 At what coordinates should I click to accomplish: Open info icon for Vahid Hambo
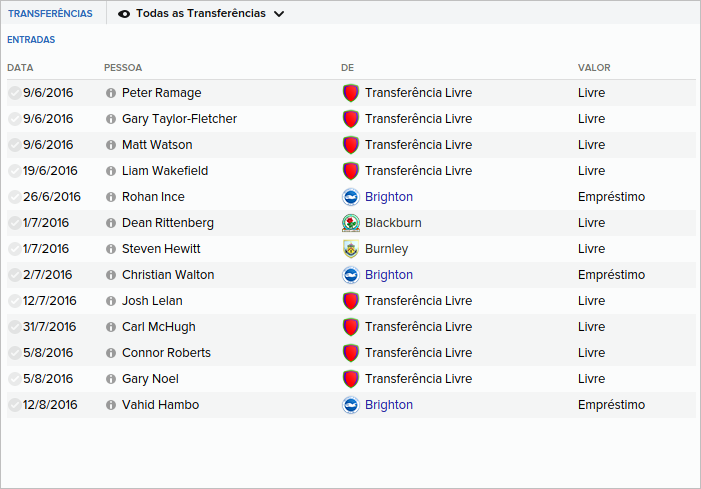point(111,405)
